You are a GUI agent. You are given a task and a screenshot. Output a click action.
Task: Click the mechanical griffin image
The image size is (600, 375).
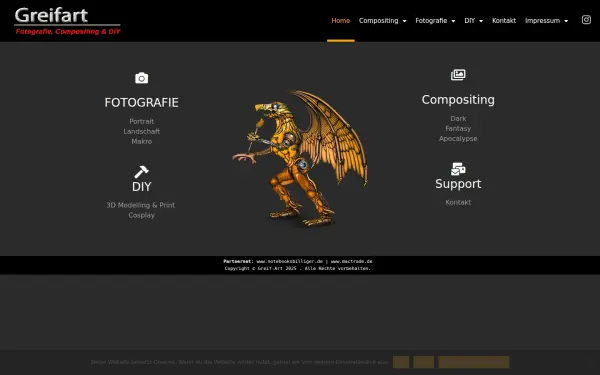(300, 158)
